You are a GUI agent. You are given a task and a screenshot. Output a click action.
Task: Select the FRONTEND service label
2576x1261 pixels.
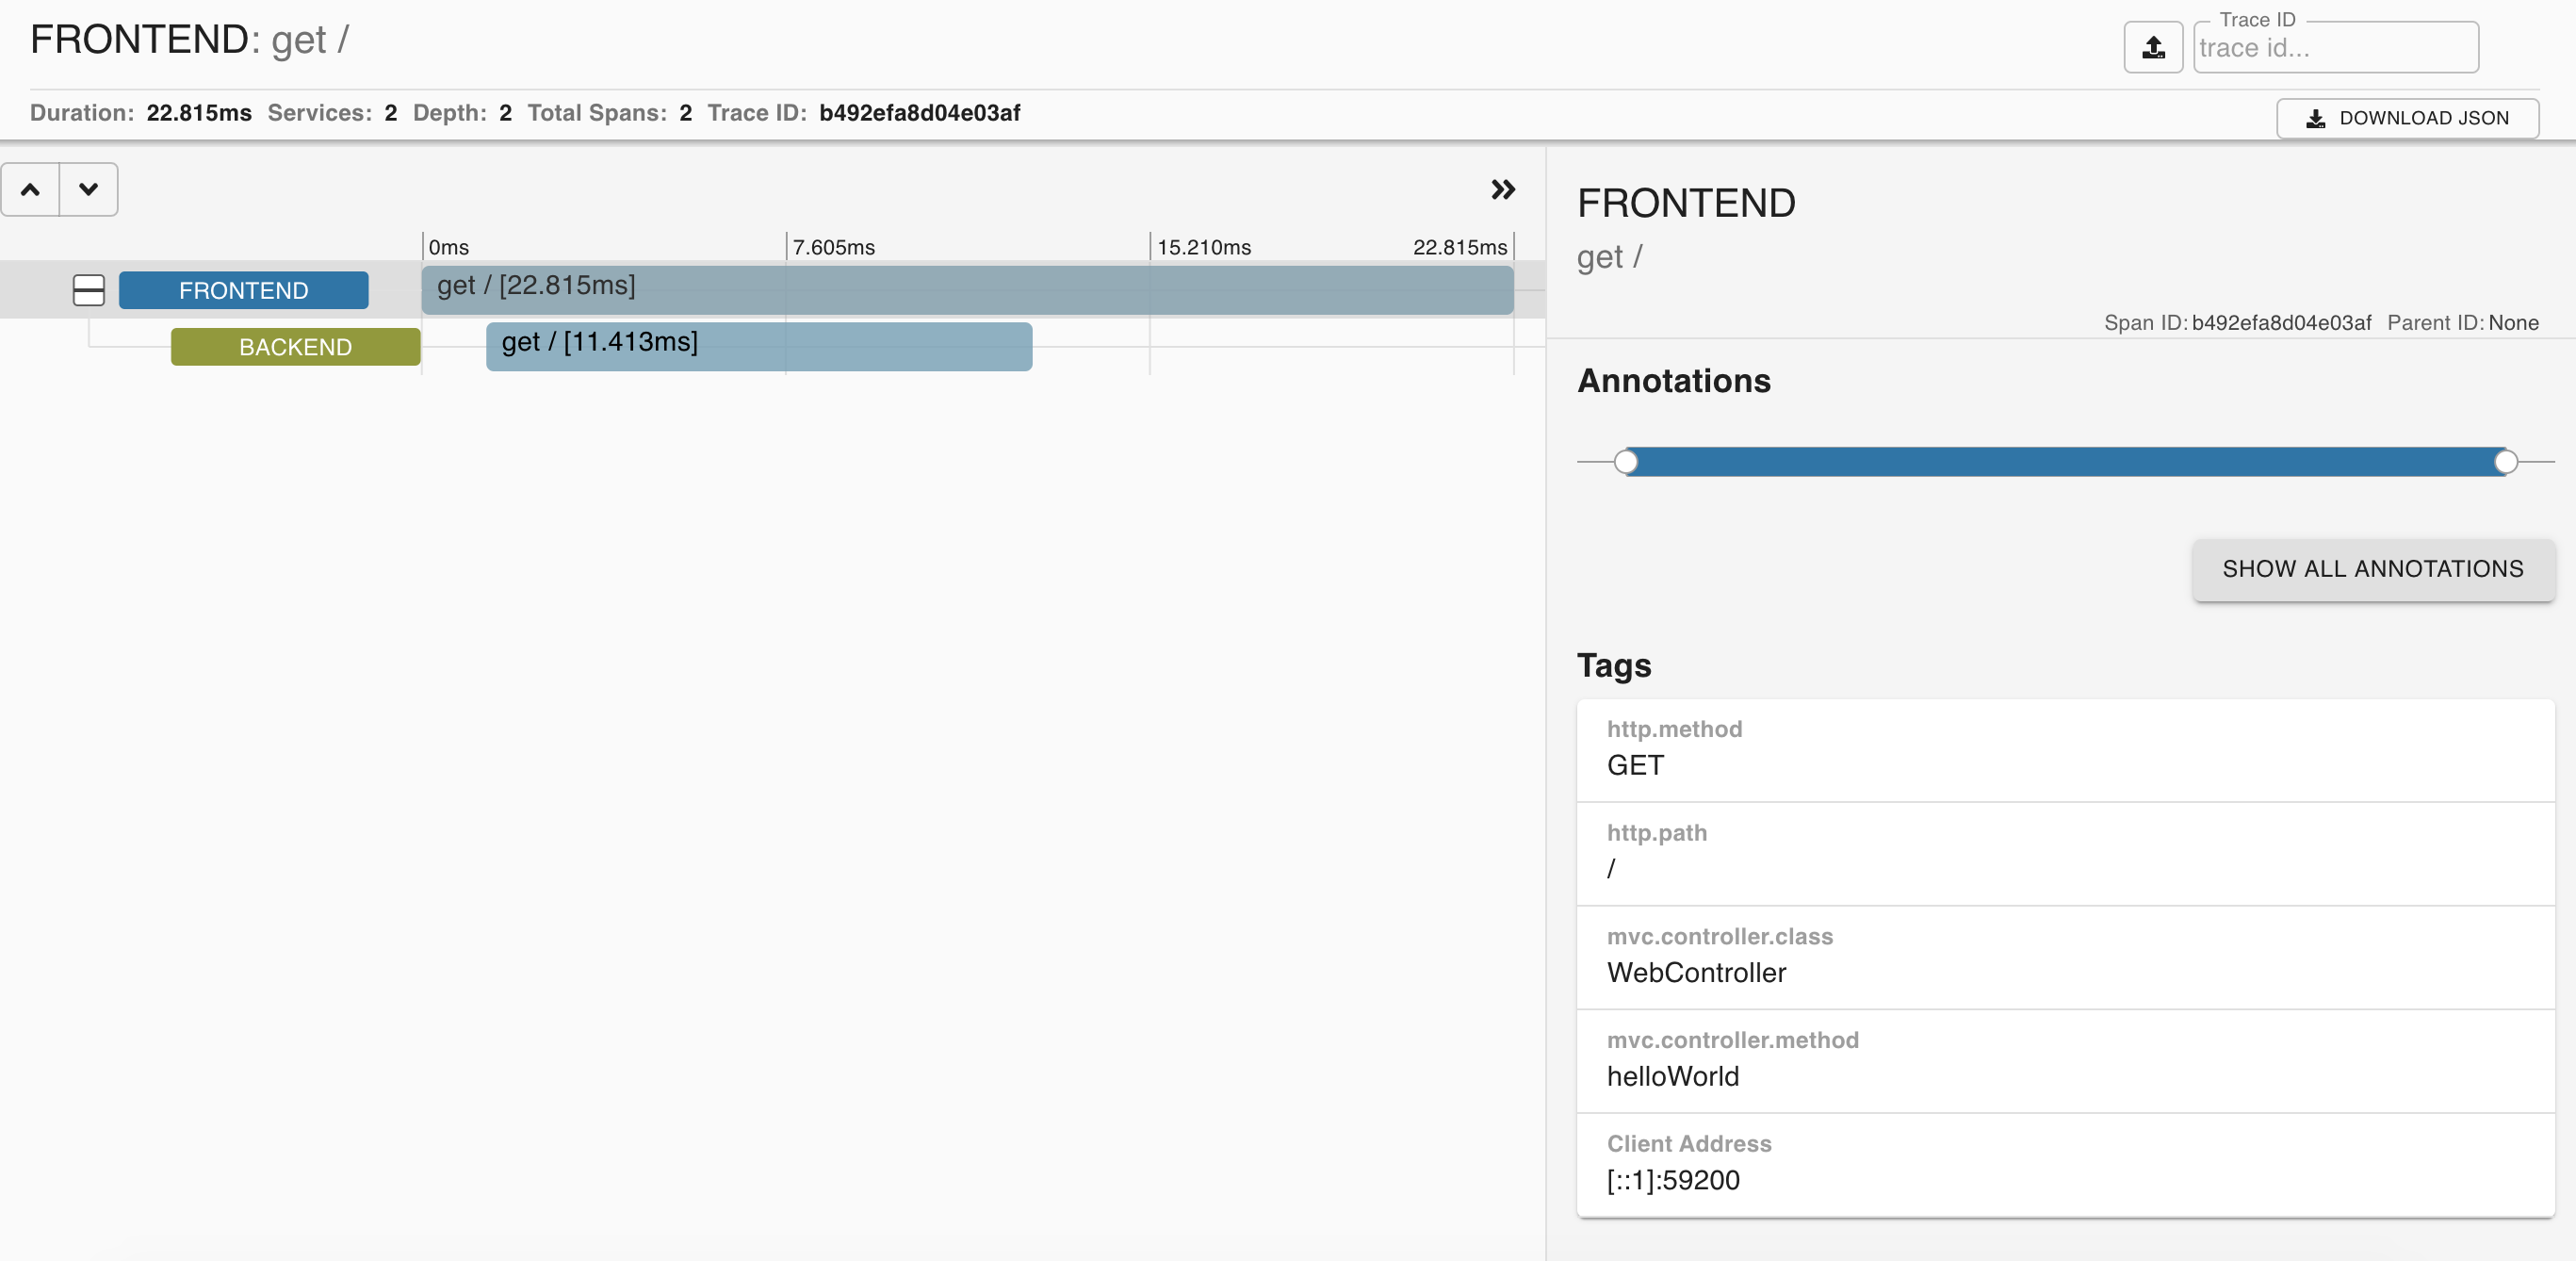point(243,290)
